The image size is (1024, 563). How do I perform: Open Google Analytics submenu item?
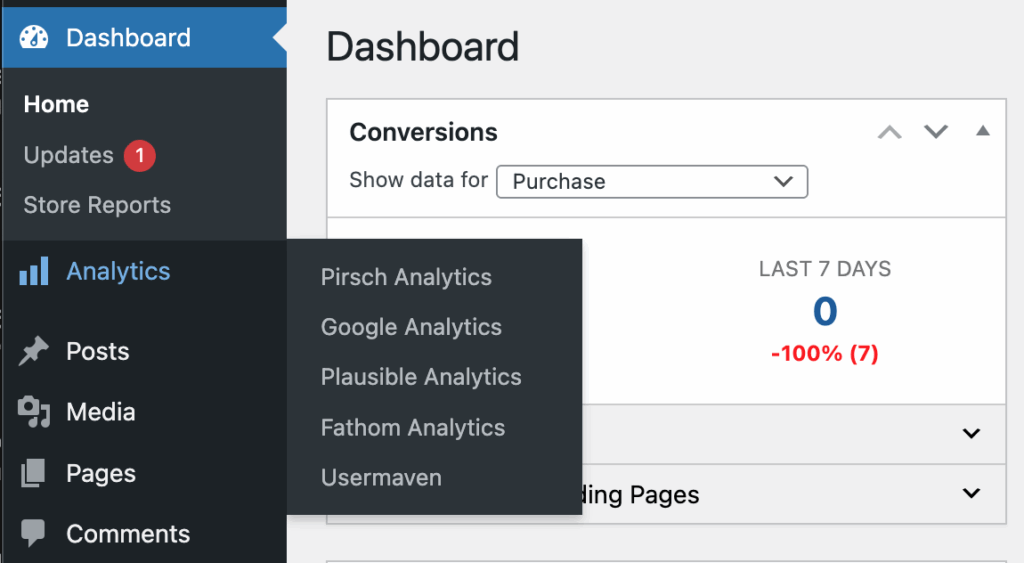point(411,327)
